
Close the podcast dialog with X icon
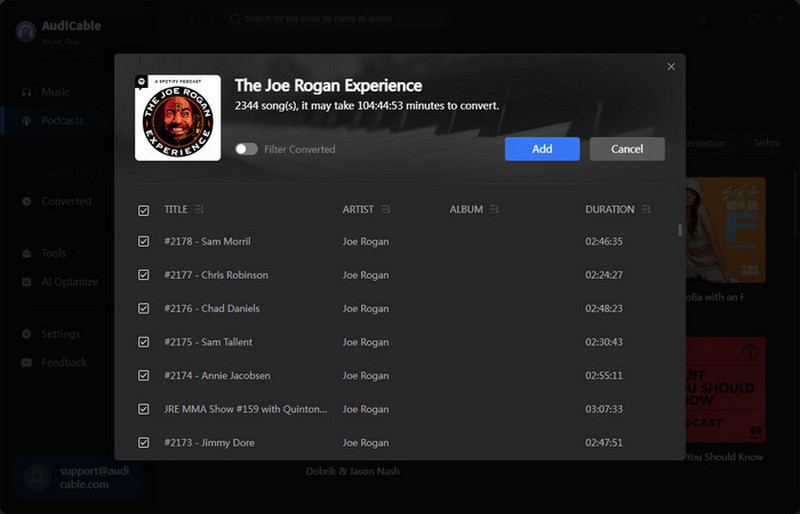671,67
